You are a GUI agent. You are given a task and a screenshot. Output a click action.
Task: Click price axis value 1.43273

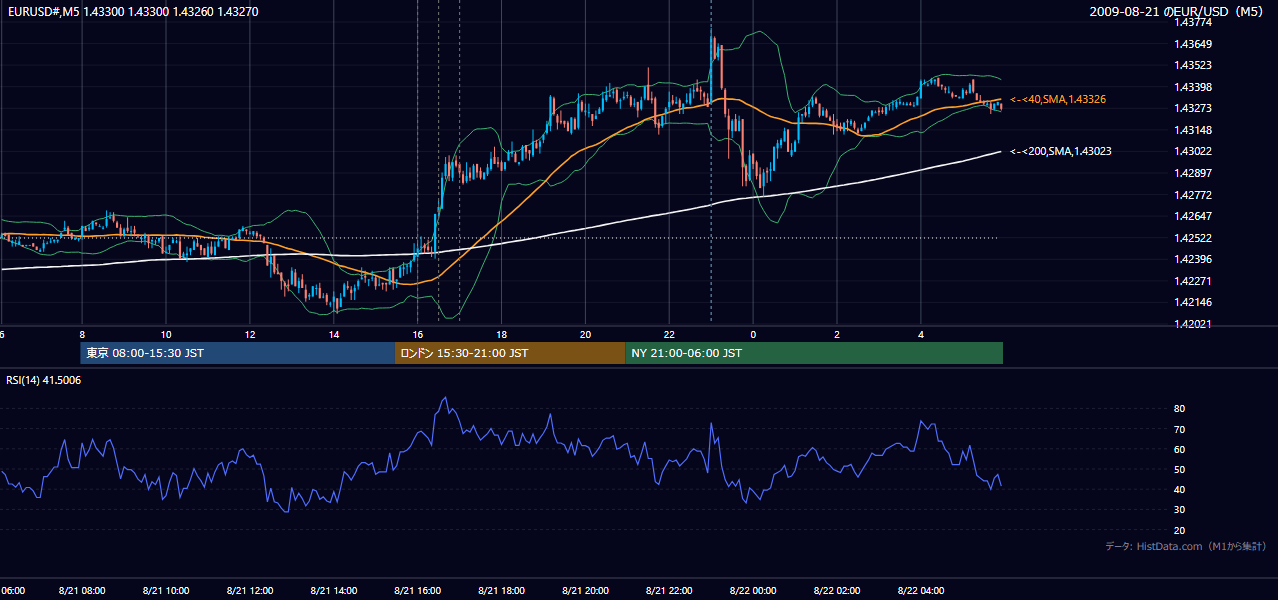click(x=1194, y=108)
